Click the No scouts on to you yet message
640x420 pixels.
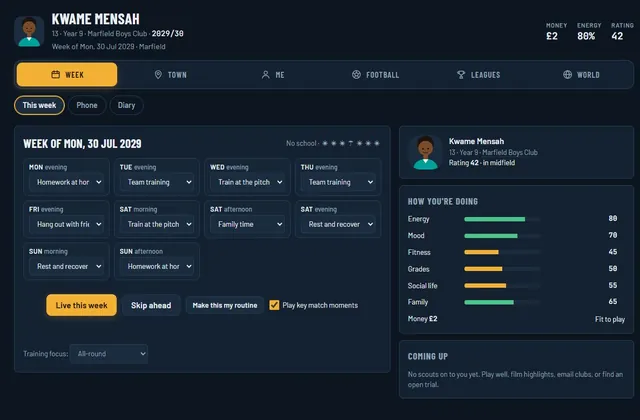(x=515, y=379)
